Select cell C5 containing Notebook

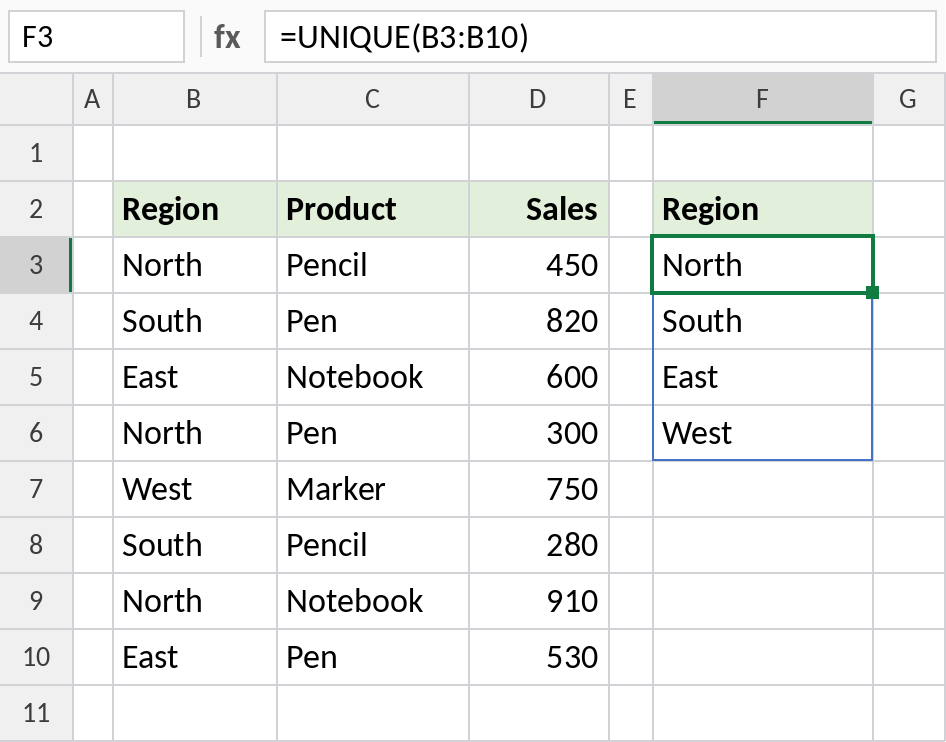373,377
